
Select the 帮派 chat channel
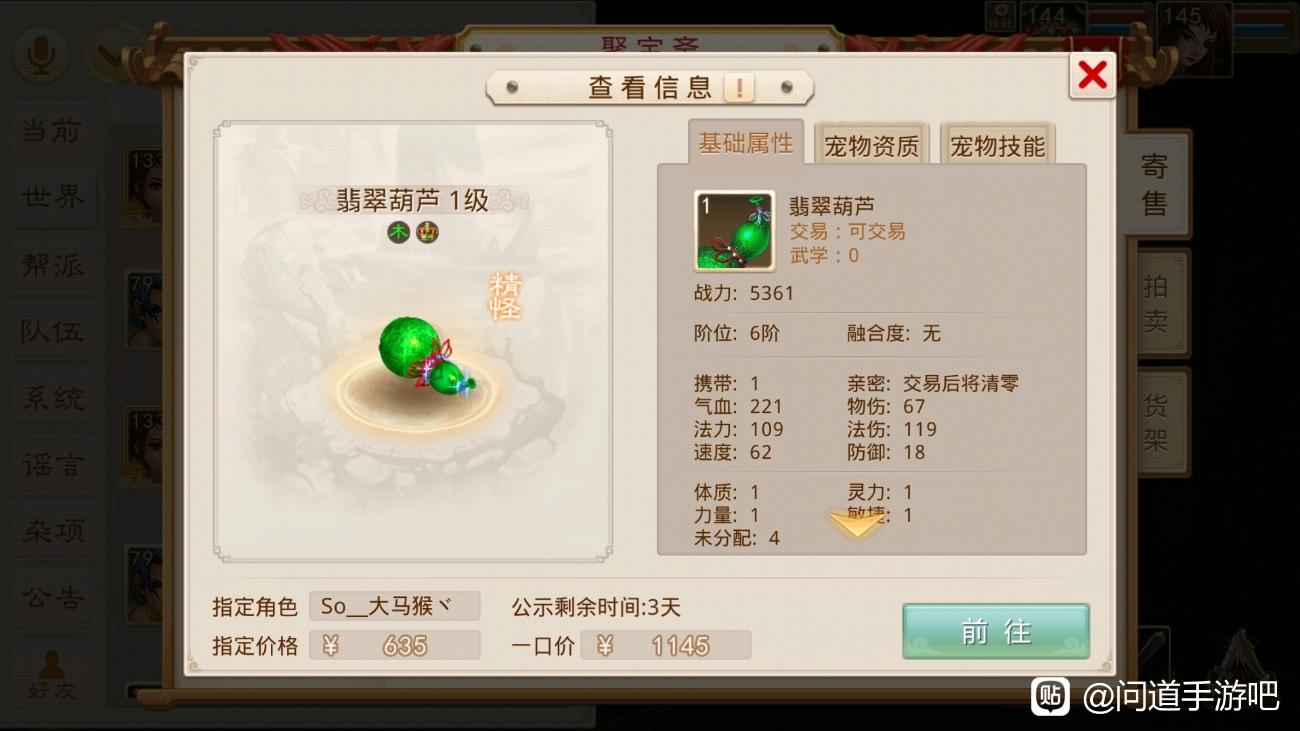(x=52, y=265)
